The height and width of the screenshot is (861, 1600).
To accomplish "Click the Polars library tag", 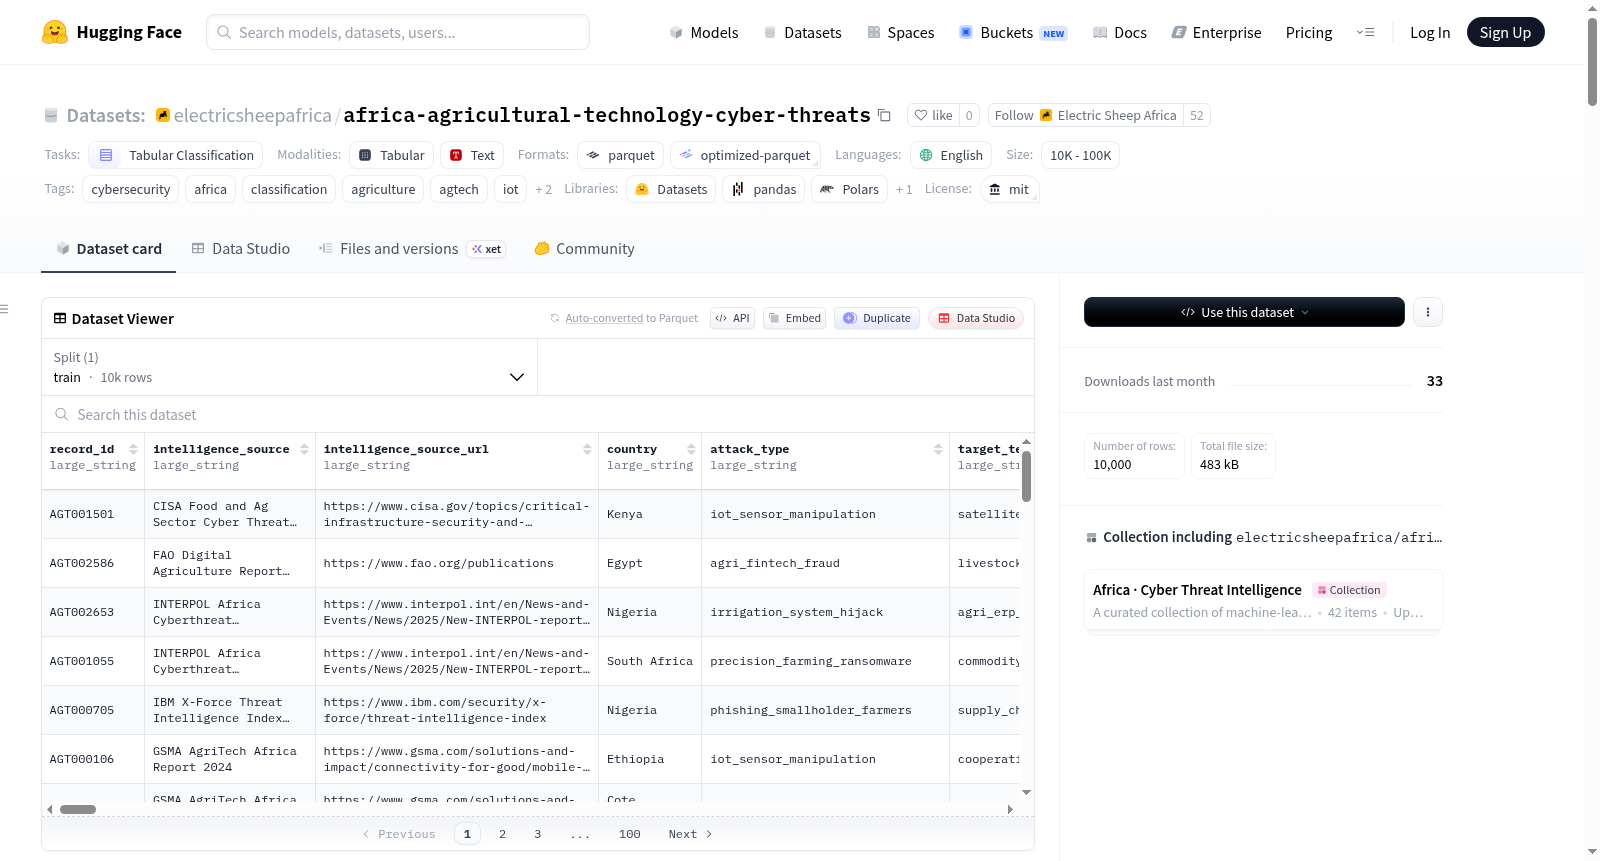I will 849,189.
